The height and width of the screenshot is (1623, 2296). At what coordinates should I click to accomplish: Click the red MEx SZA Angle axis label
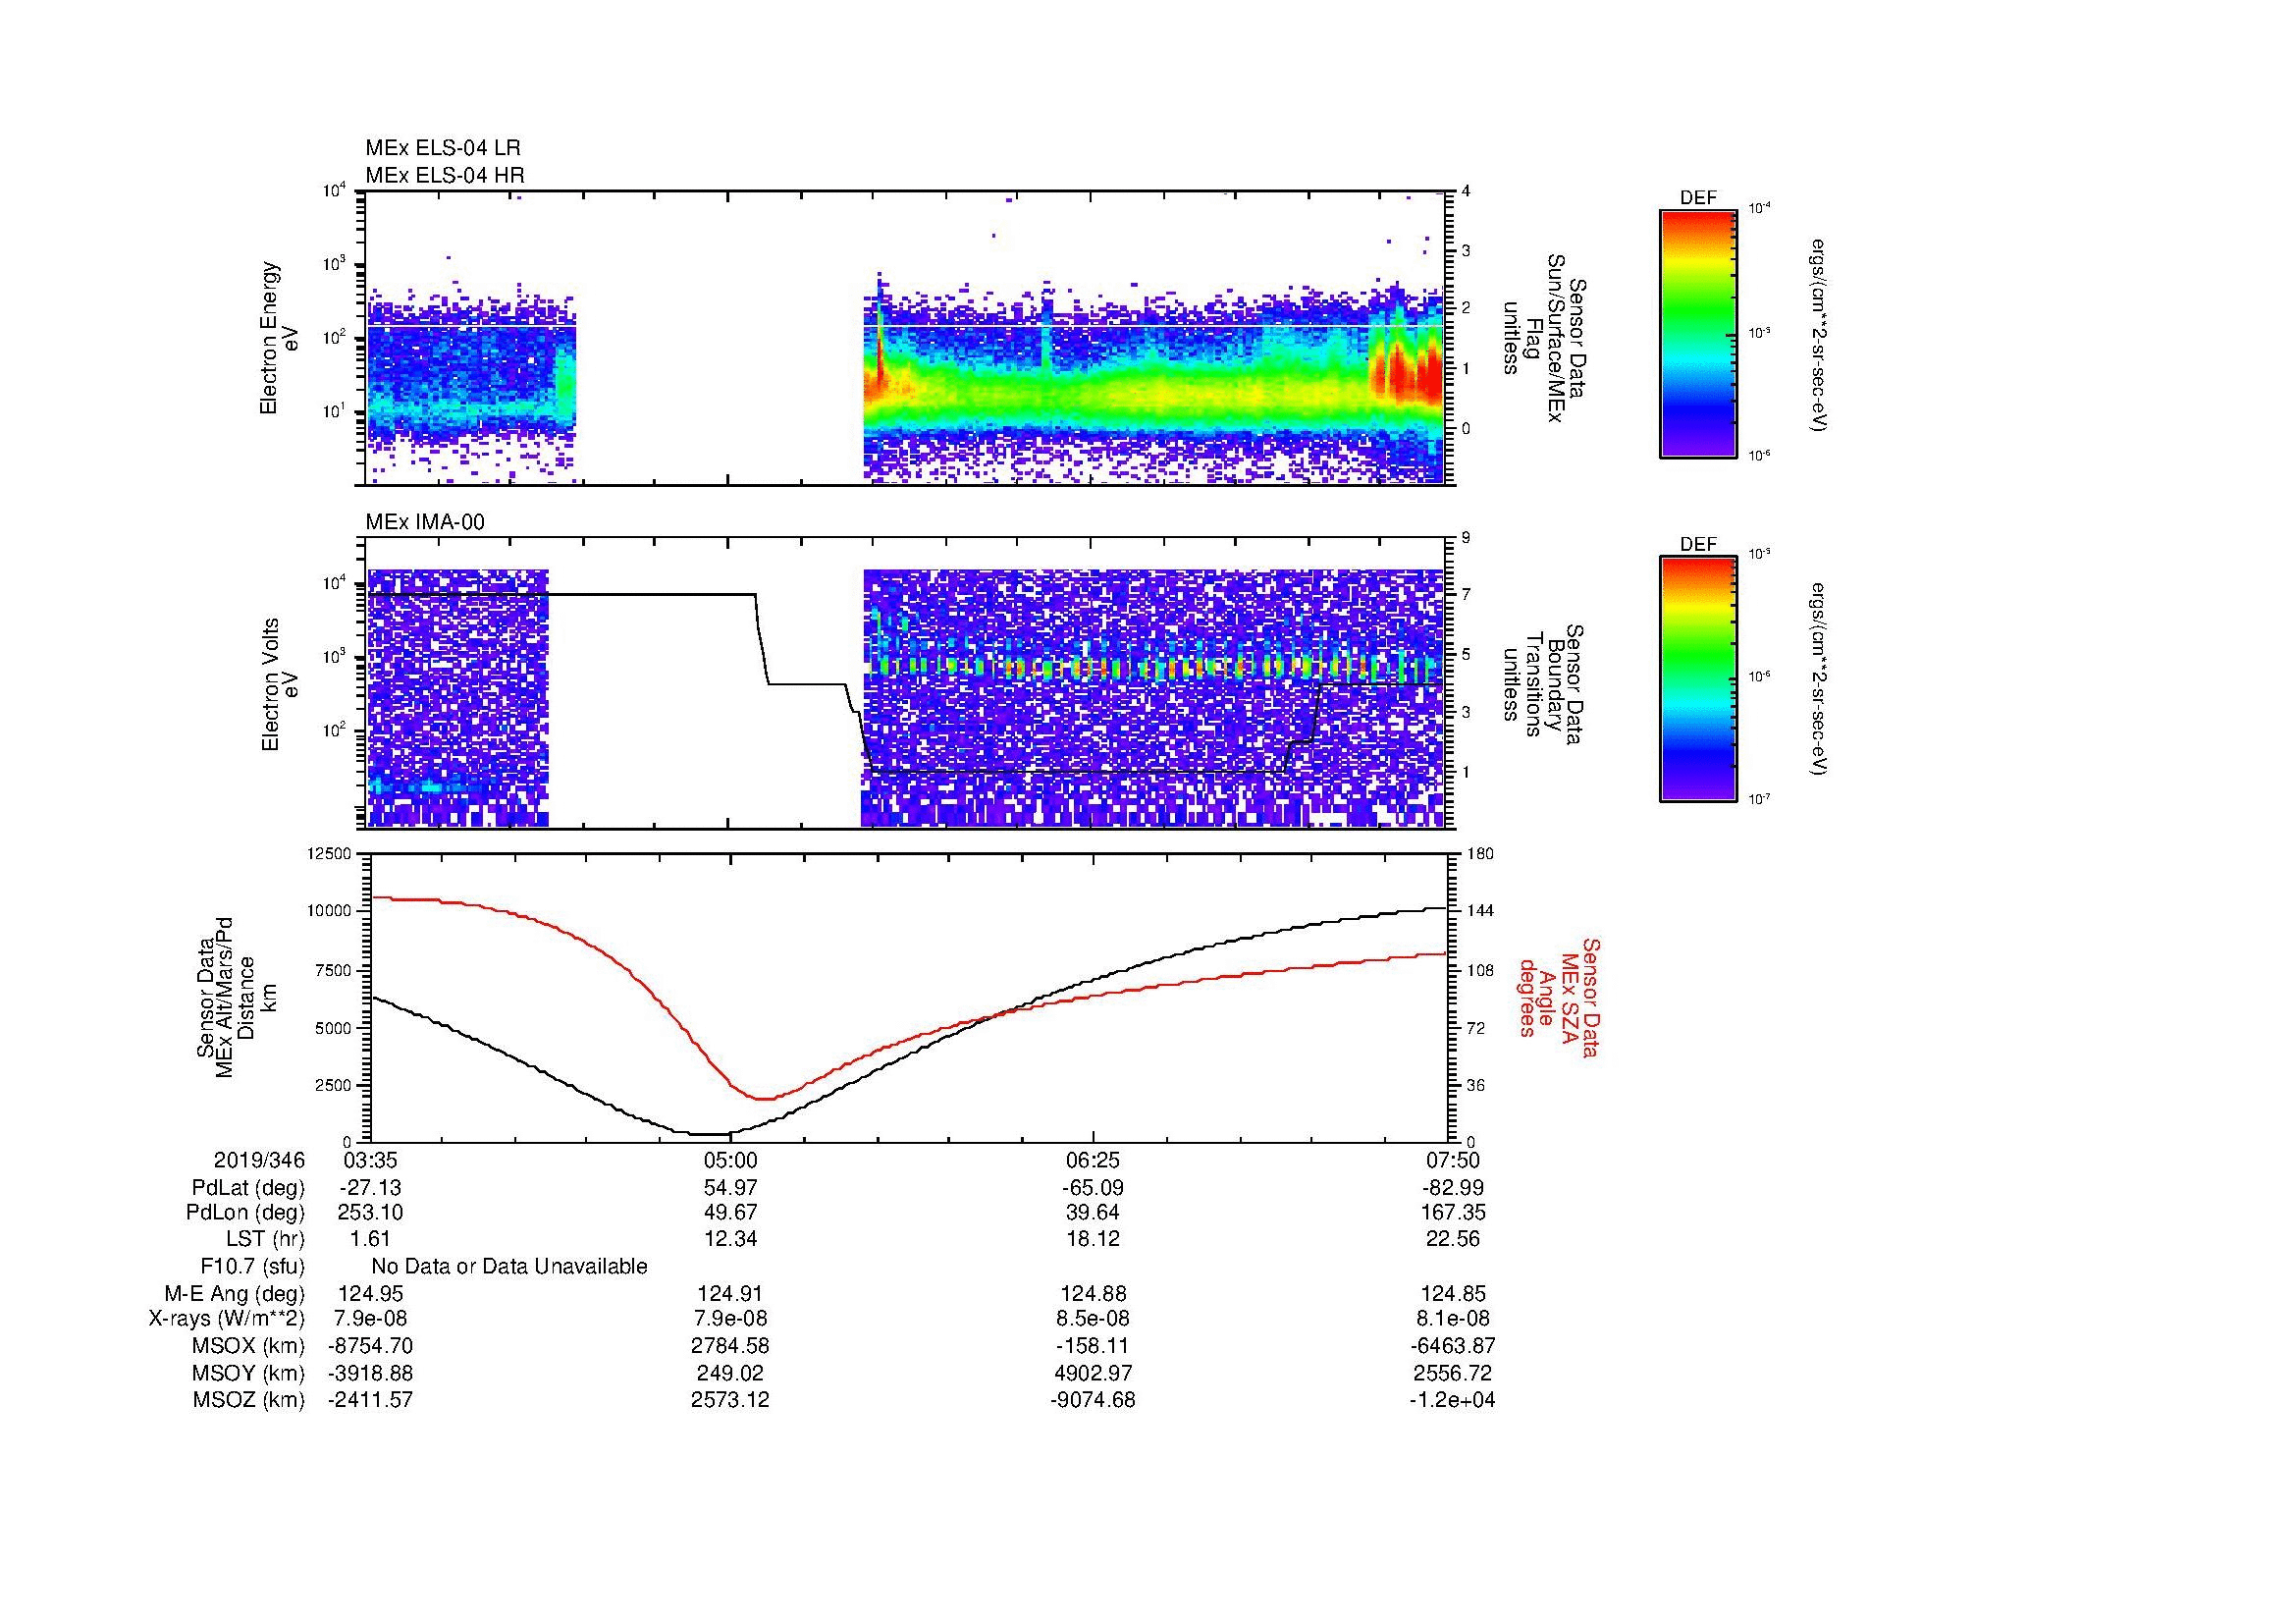(x=1559, y=997)
